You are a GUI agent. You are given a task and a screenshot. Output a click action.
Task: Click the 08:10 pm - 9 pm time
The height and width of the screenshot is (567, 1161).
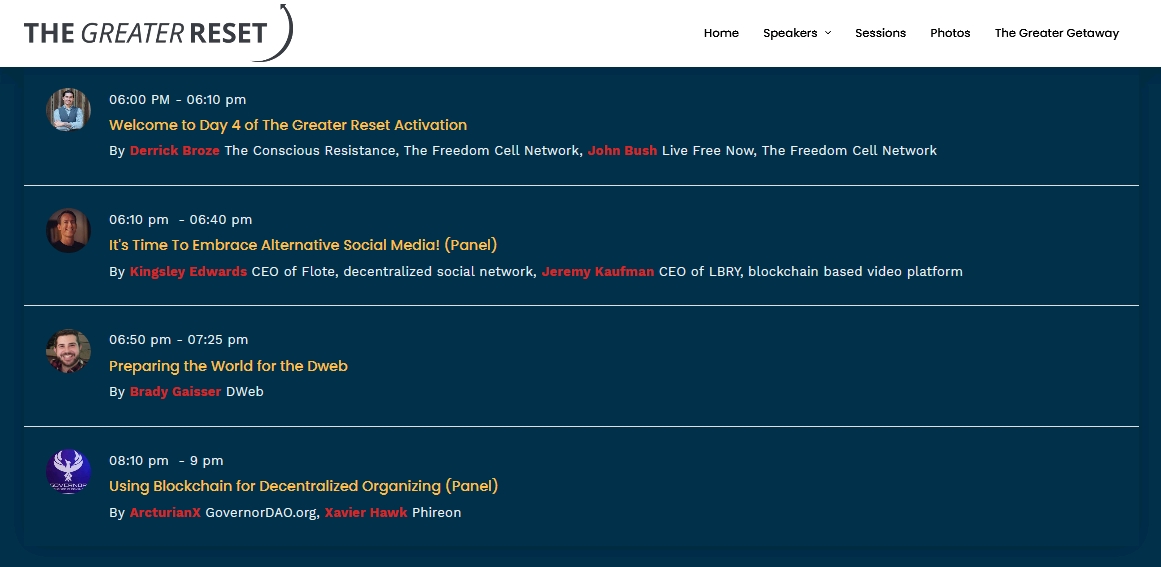coord(166,460)
